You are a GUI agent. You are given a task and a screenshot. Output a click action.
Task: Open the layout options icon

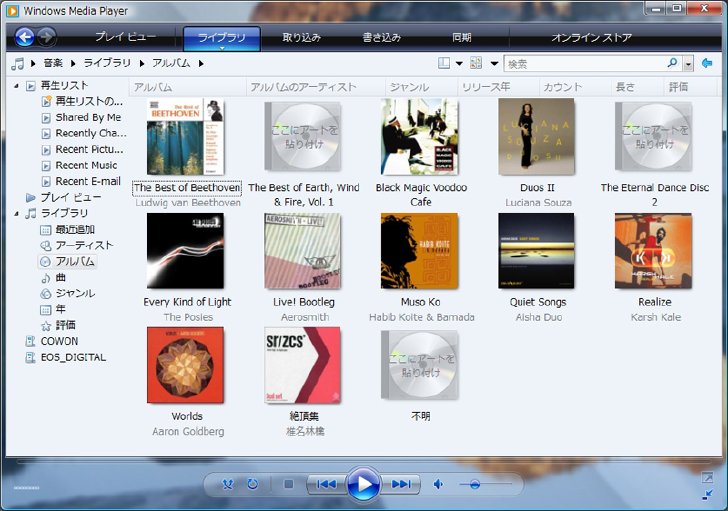tap(444, 63)
